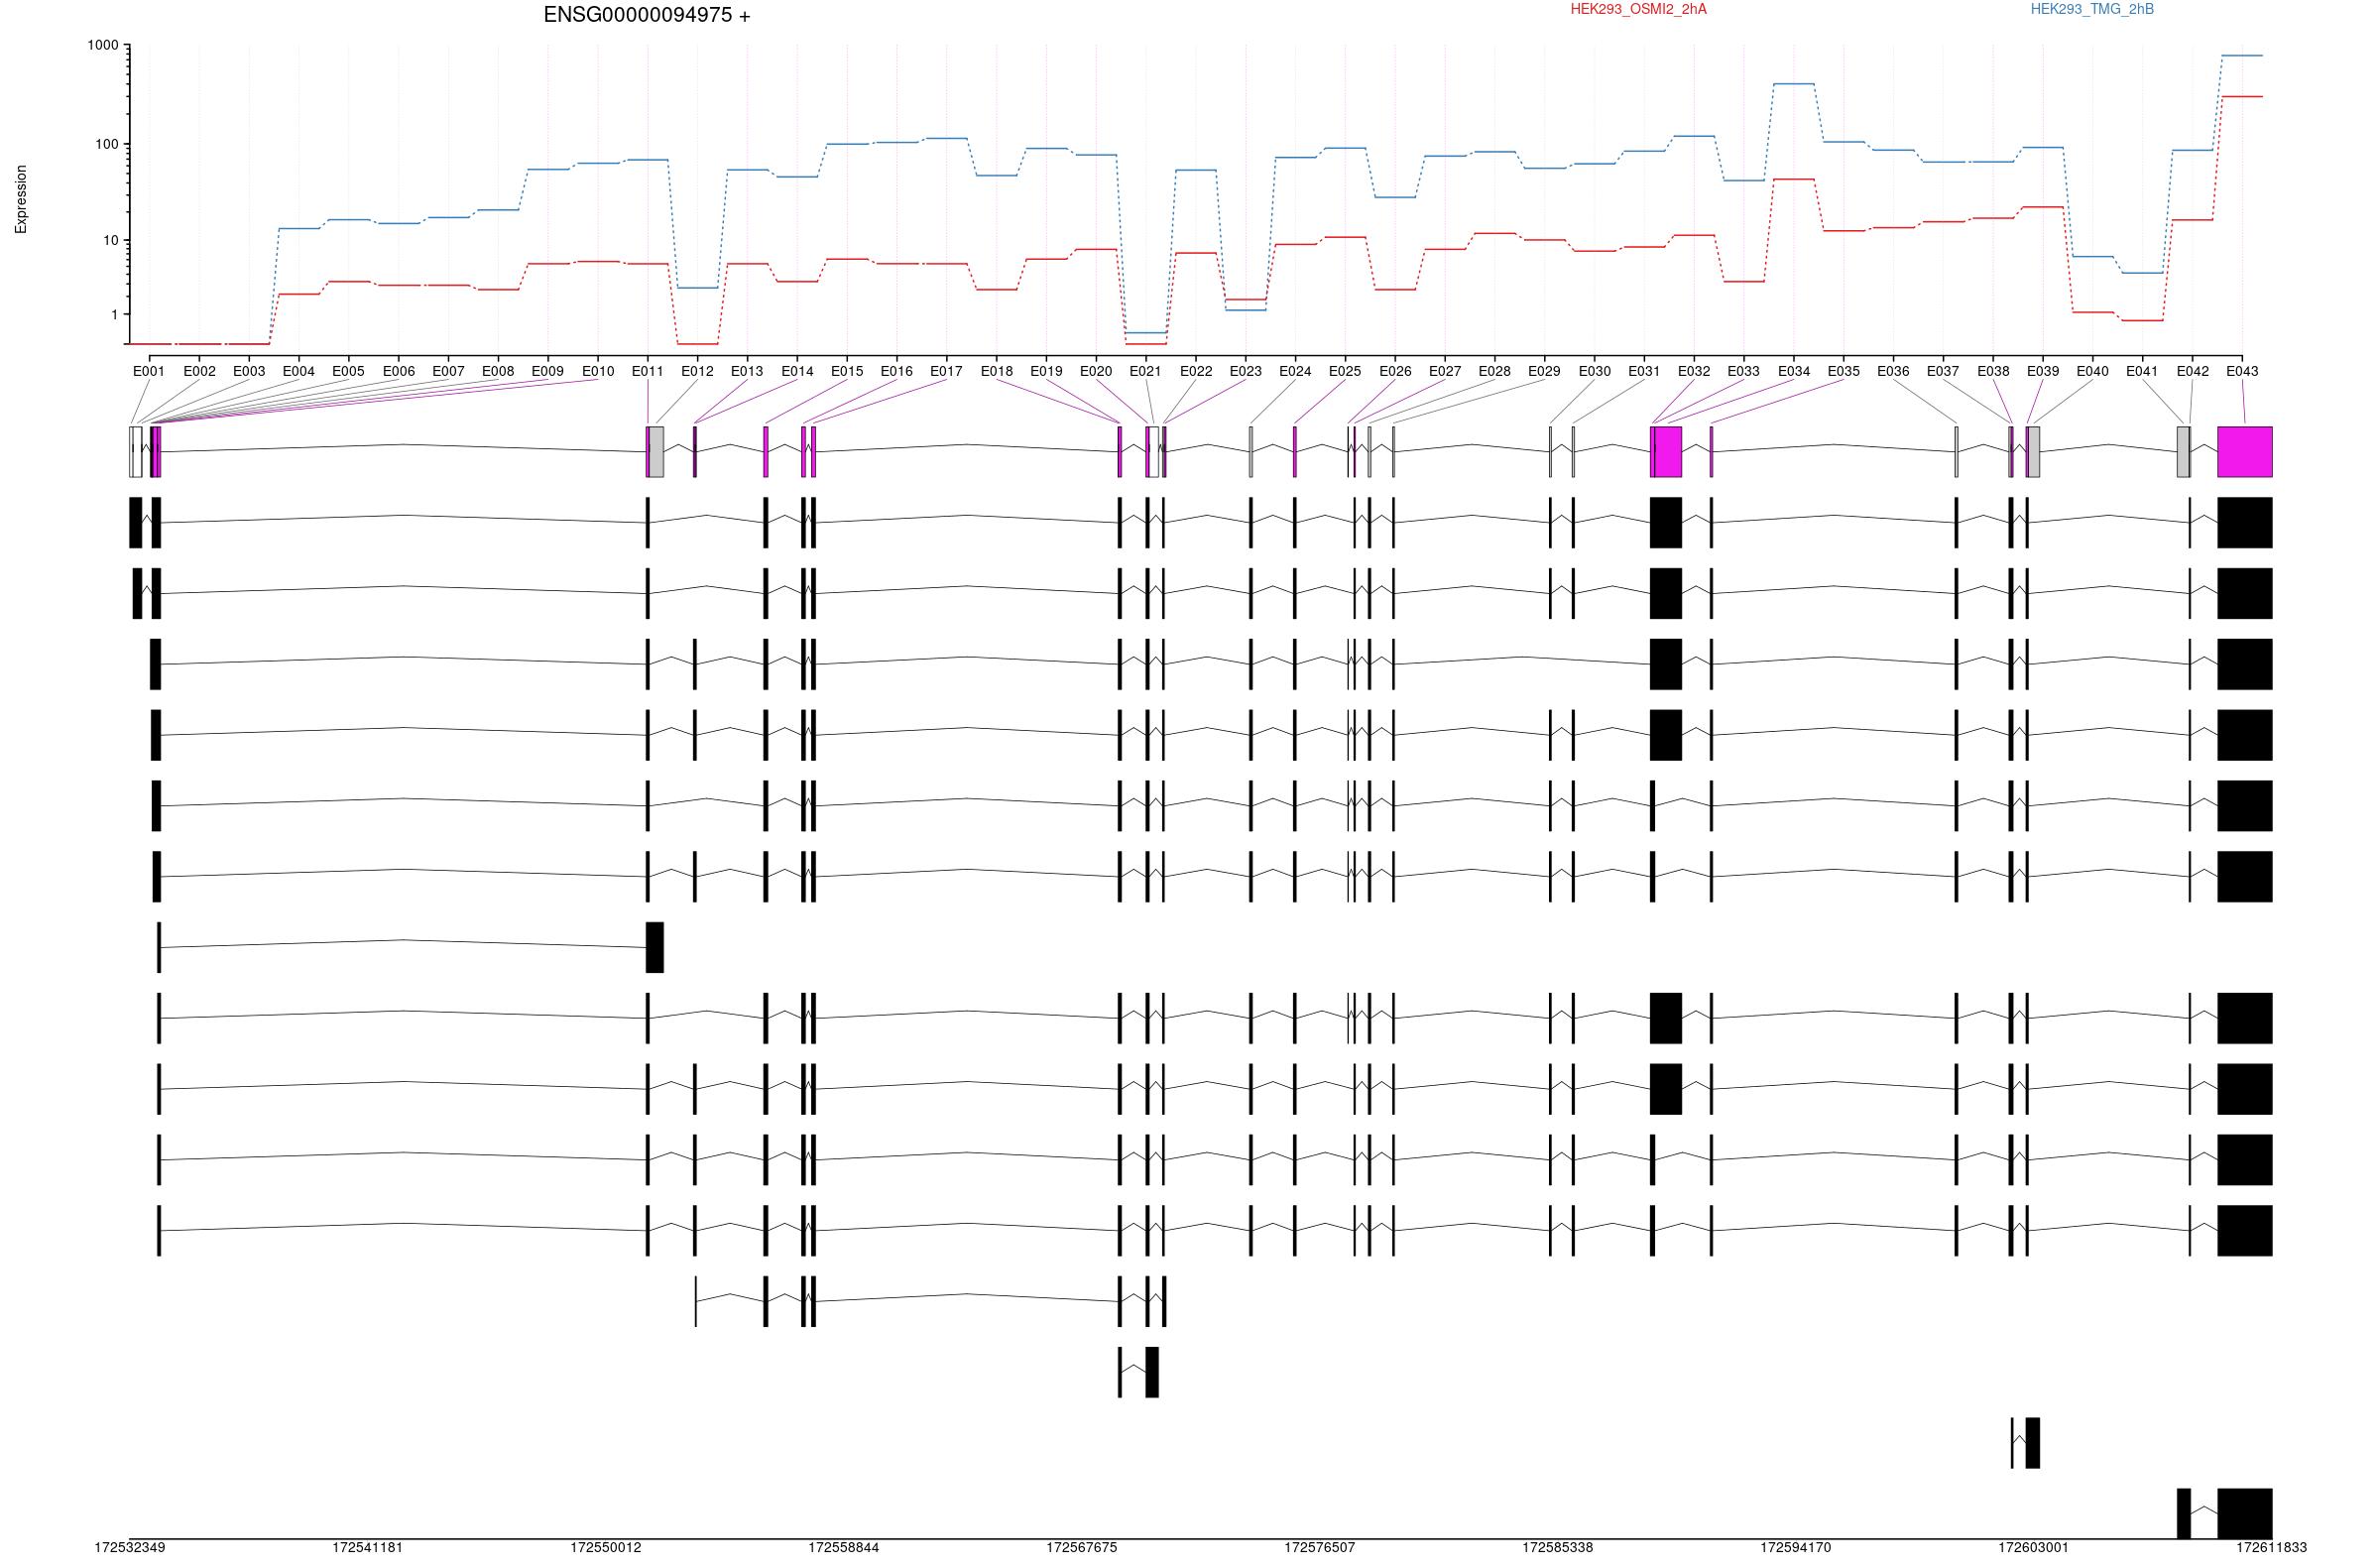Image resolution: width=2380 pixels, height=1567 pixels.
Task: Click exon label E012
Action: [x=697, y=371]
